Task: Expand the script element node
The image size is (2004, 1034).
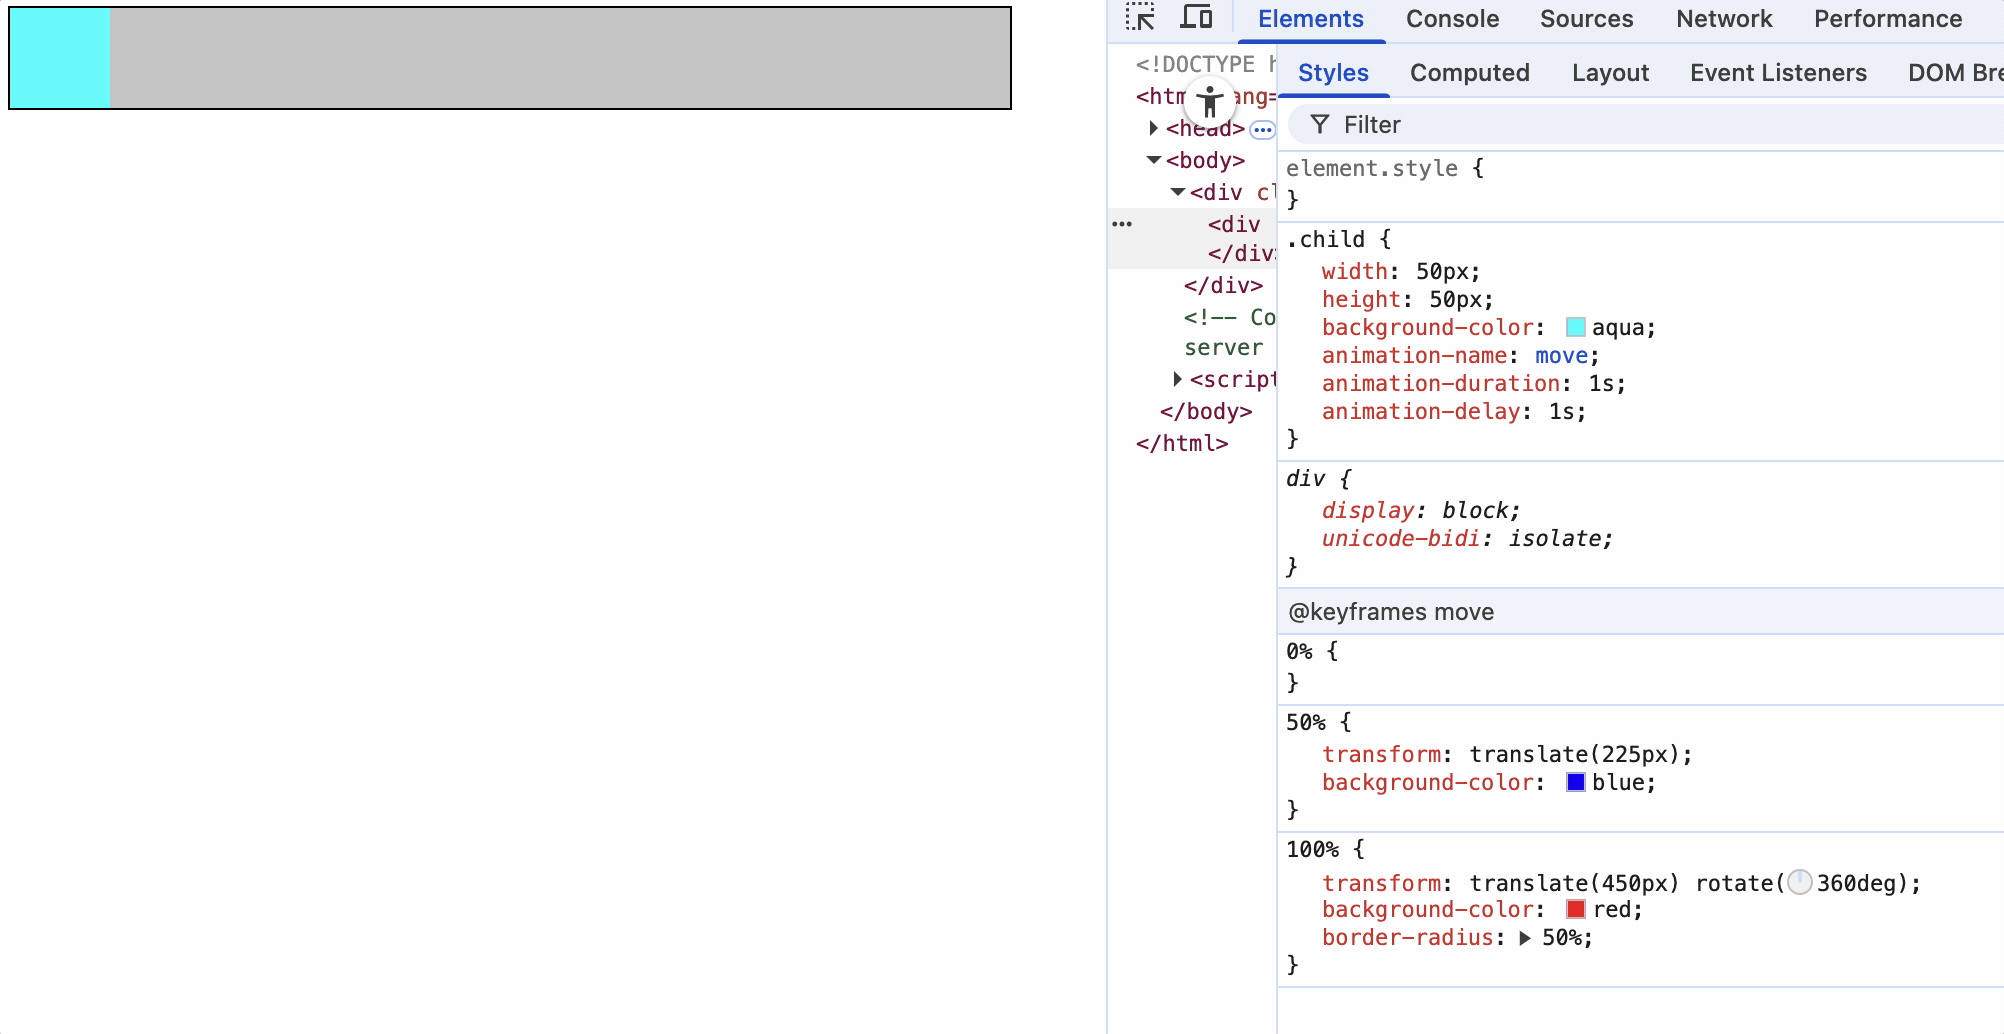Action: (1177, 379)
